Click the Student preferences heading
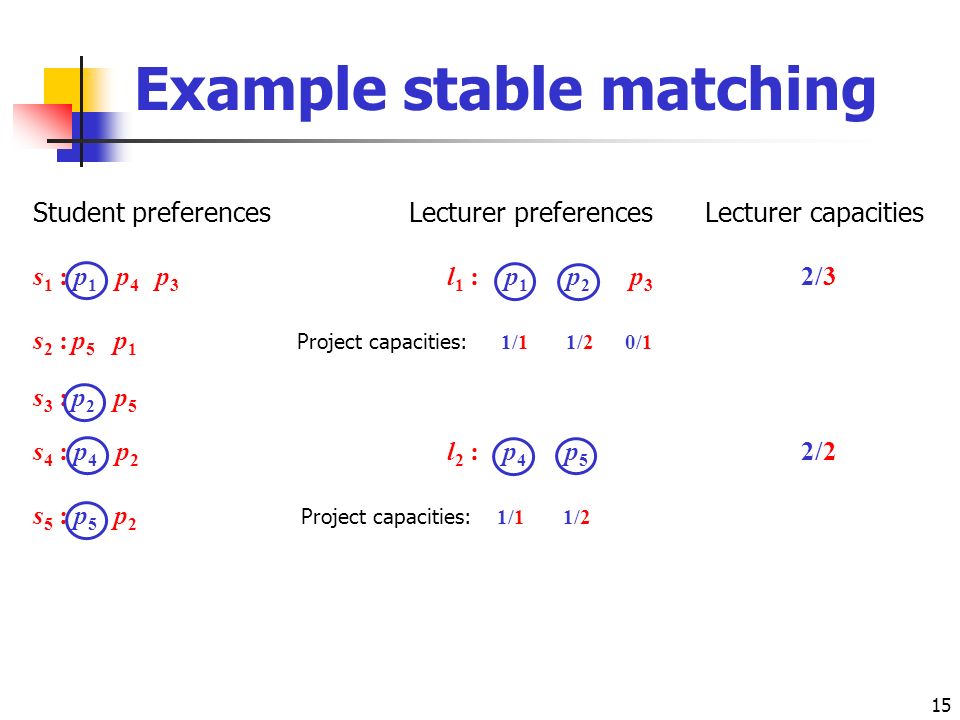 (151, 213)
